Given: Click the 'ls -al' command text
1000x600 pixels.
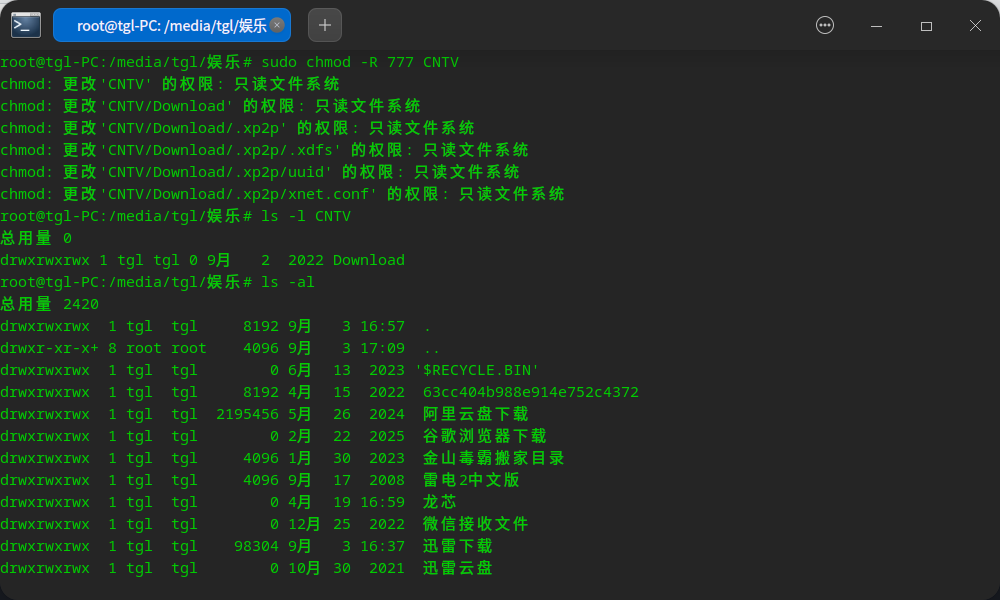Looking at the screenshot, I should coord(288,282).
